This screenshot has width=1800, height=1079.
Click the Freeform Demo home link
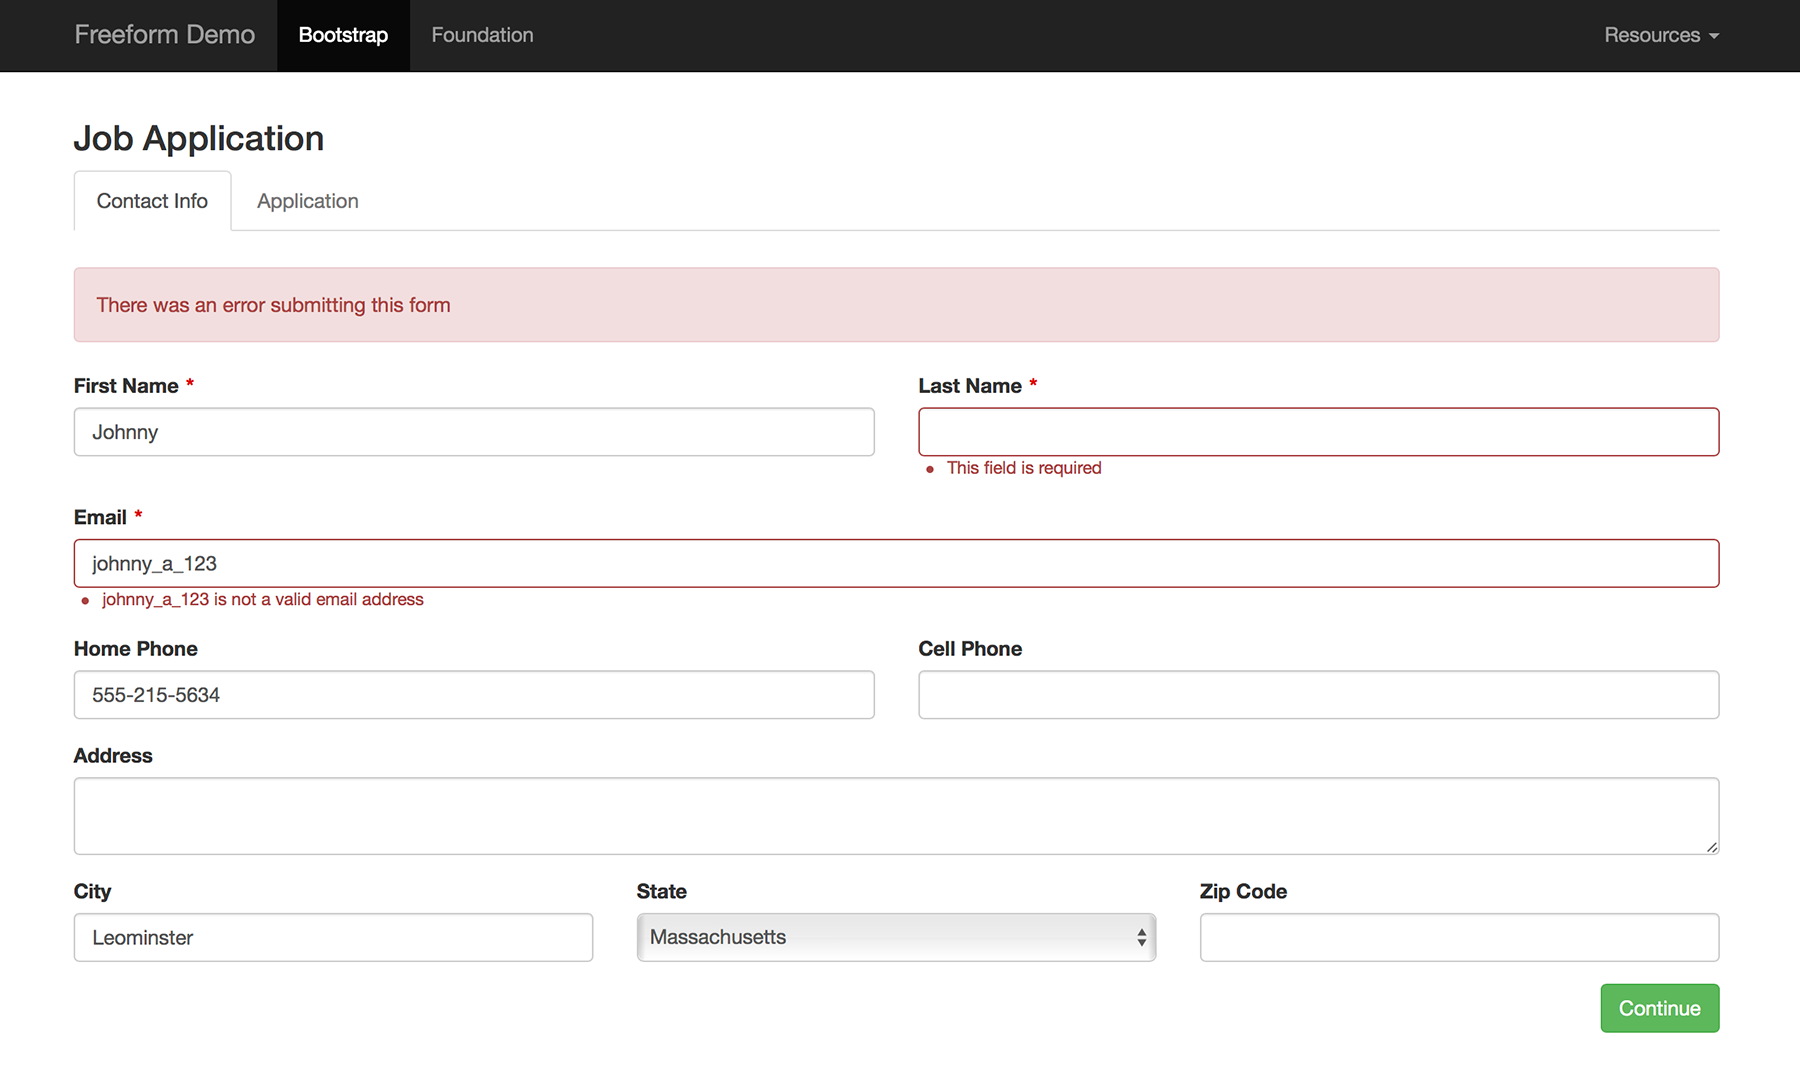point(164,34)
